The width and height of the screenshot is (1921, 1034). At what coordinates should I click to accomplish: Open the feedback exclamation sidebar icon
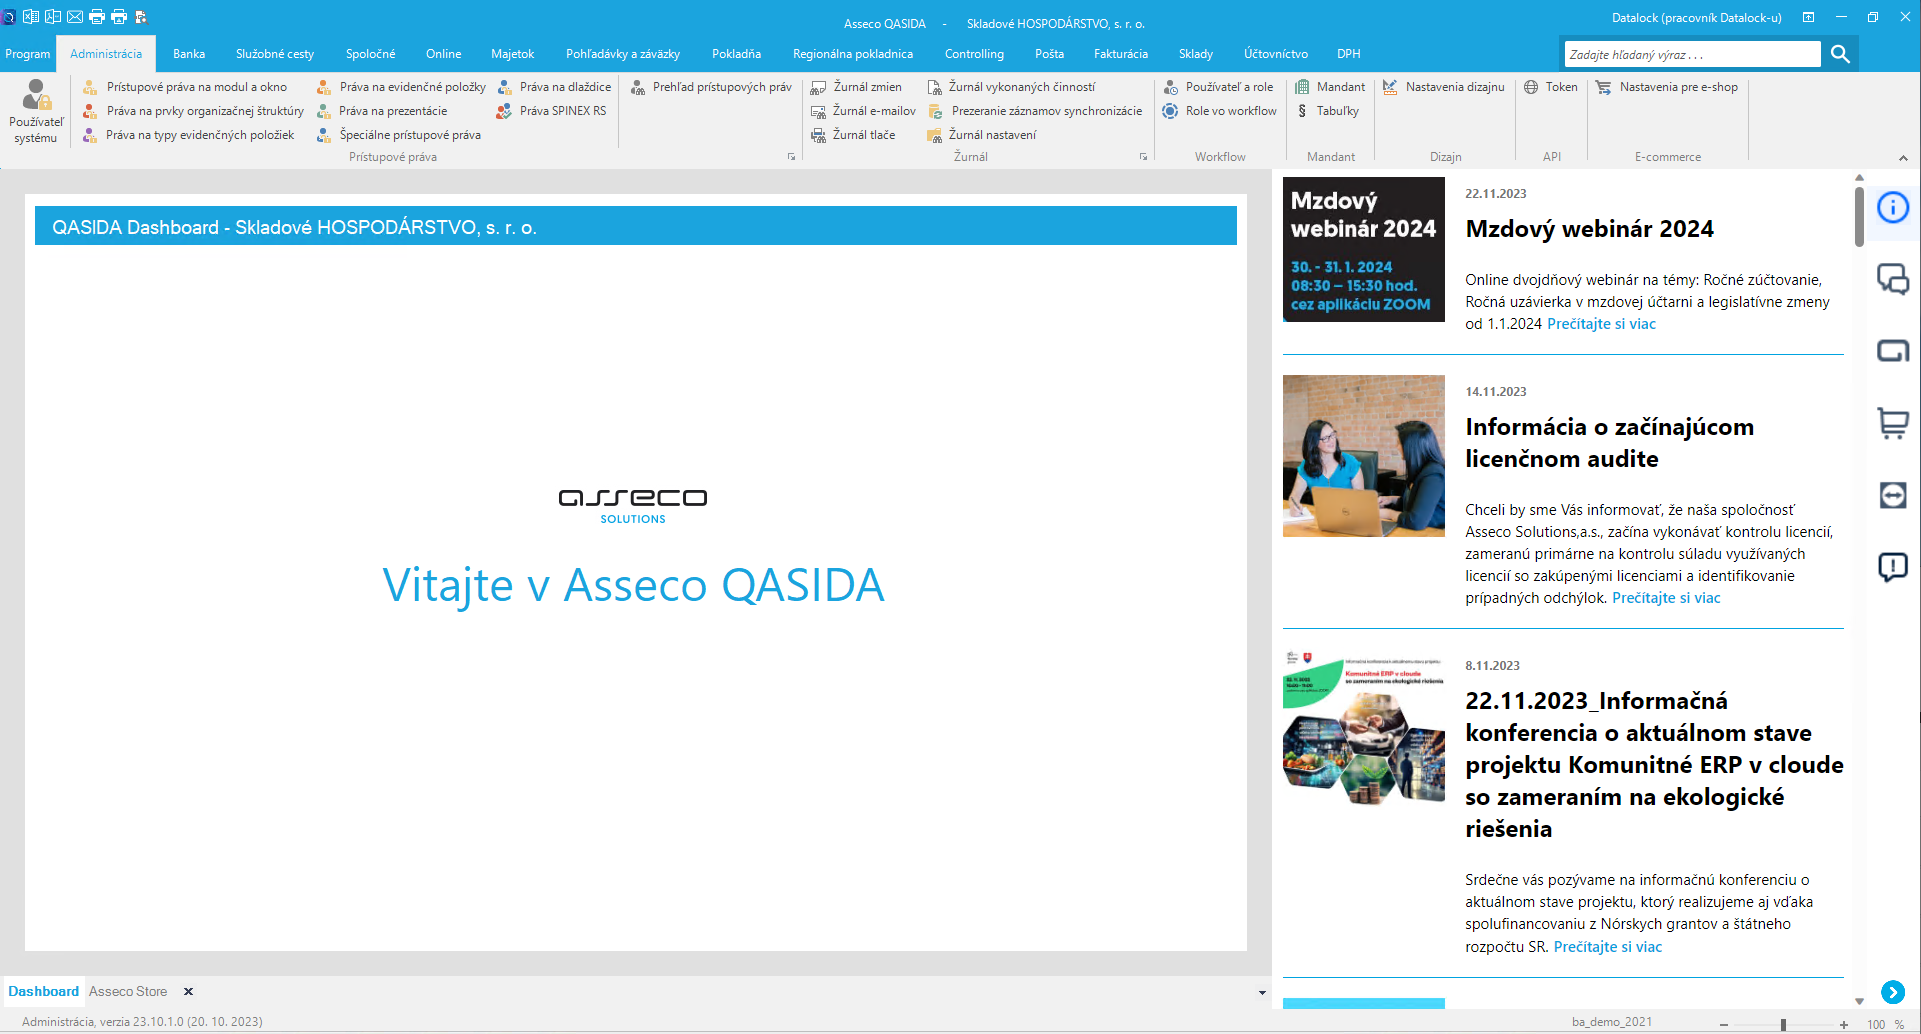click(x=1893, y=567)
